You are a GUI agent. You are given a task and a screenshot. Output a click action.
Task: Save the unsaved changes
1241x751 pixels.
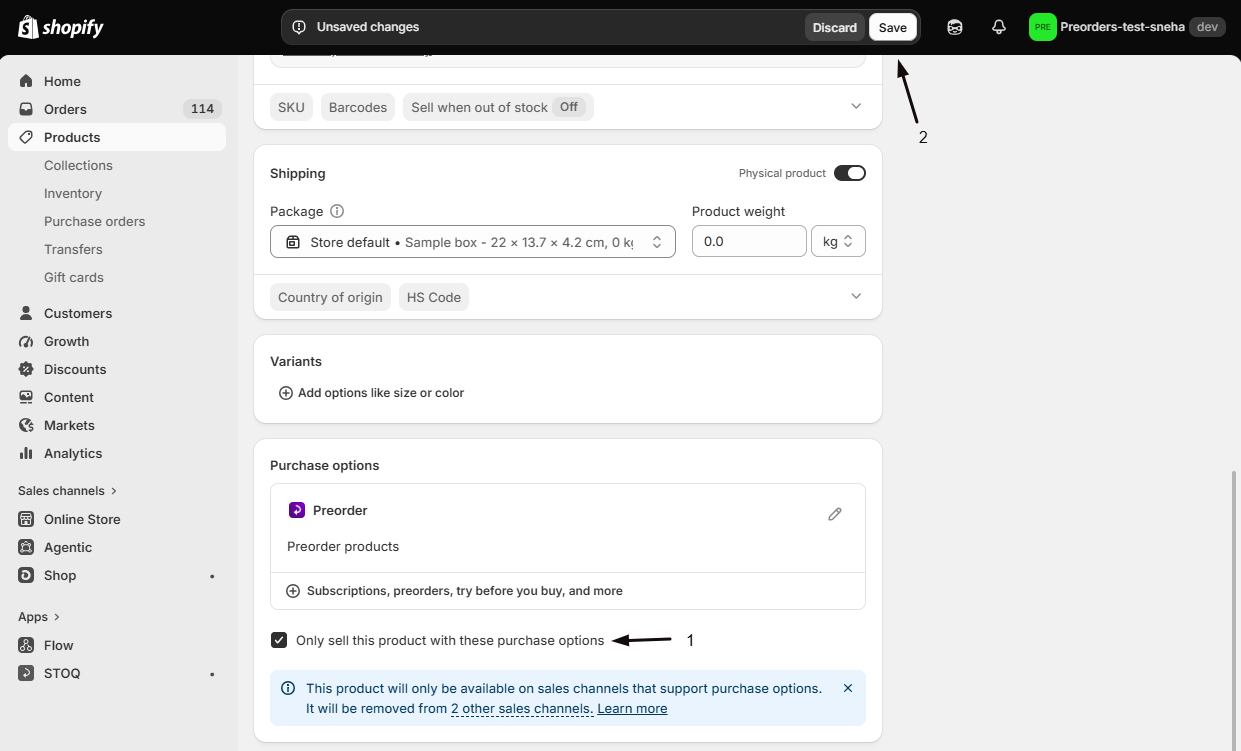coord(893,27)
